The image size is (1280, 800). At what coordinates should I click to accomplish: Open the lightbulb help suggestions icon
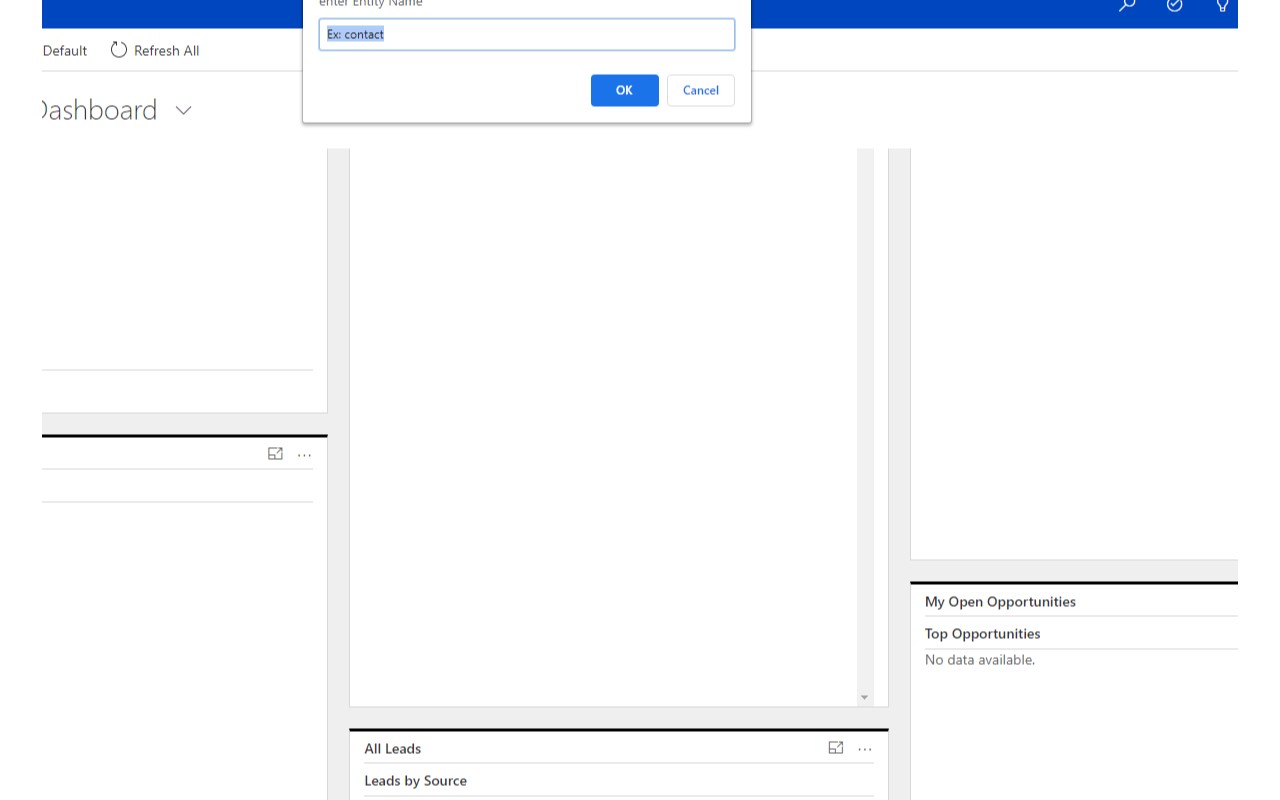tap(1222, 6)
